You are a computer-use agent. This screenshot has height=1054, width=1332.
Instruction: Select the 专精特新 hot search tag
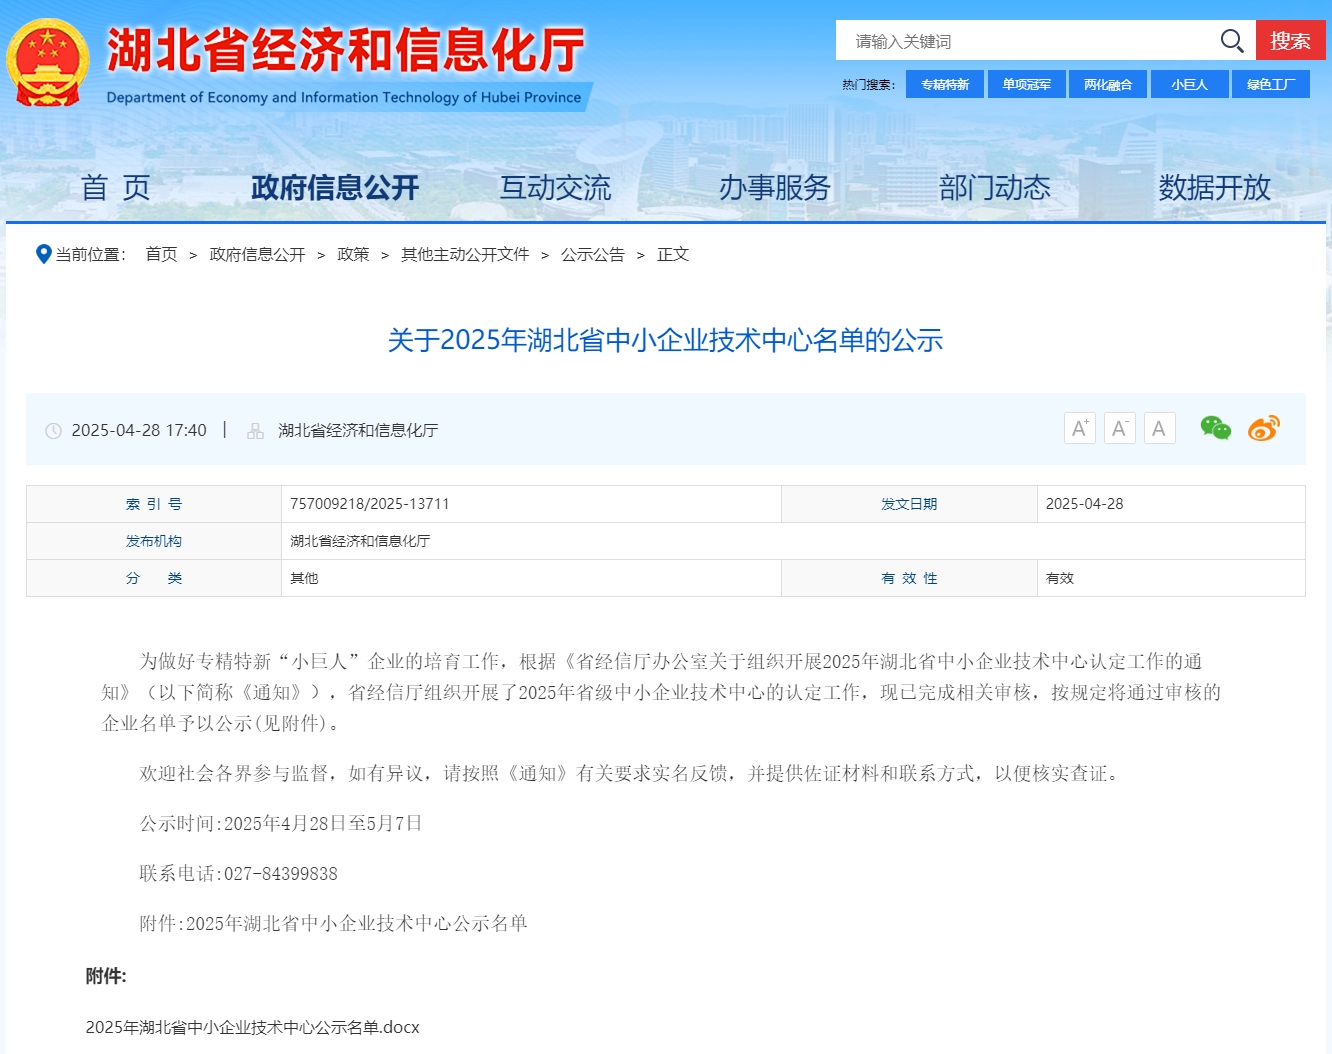coord(944,84)
